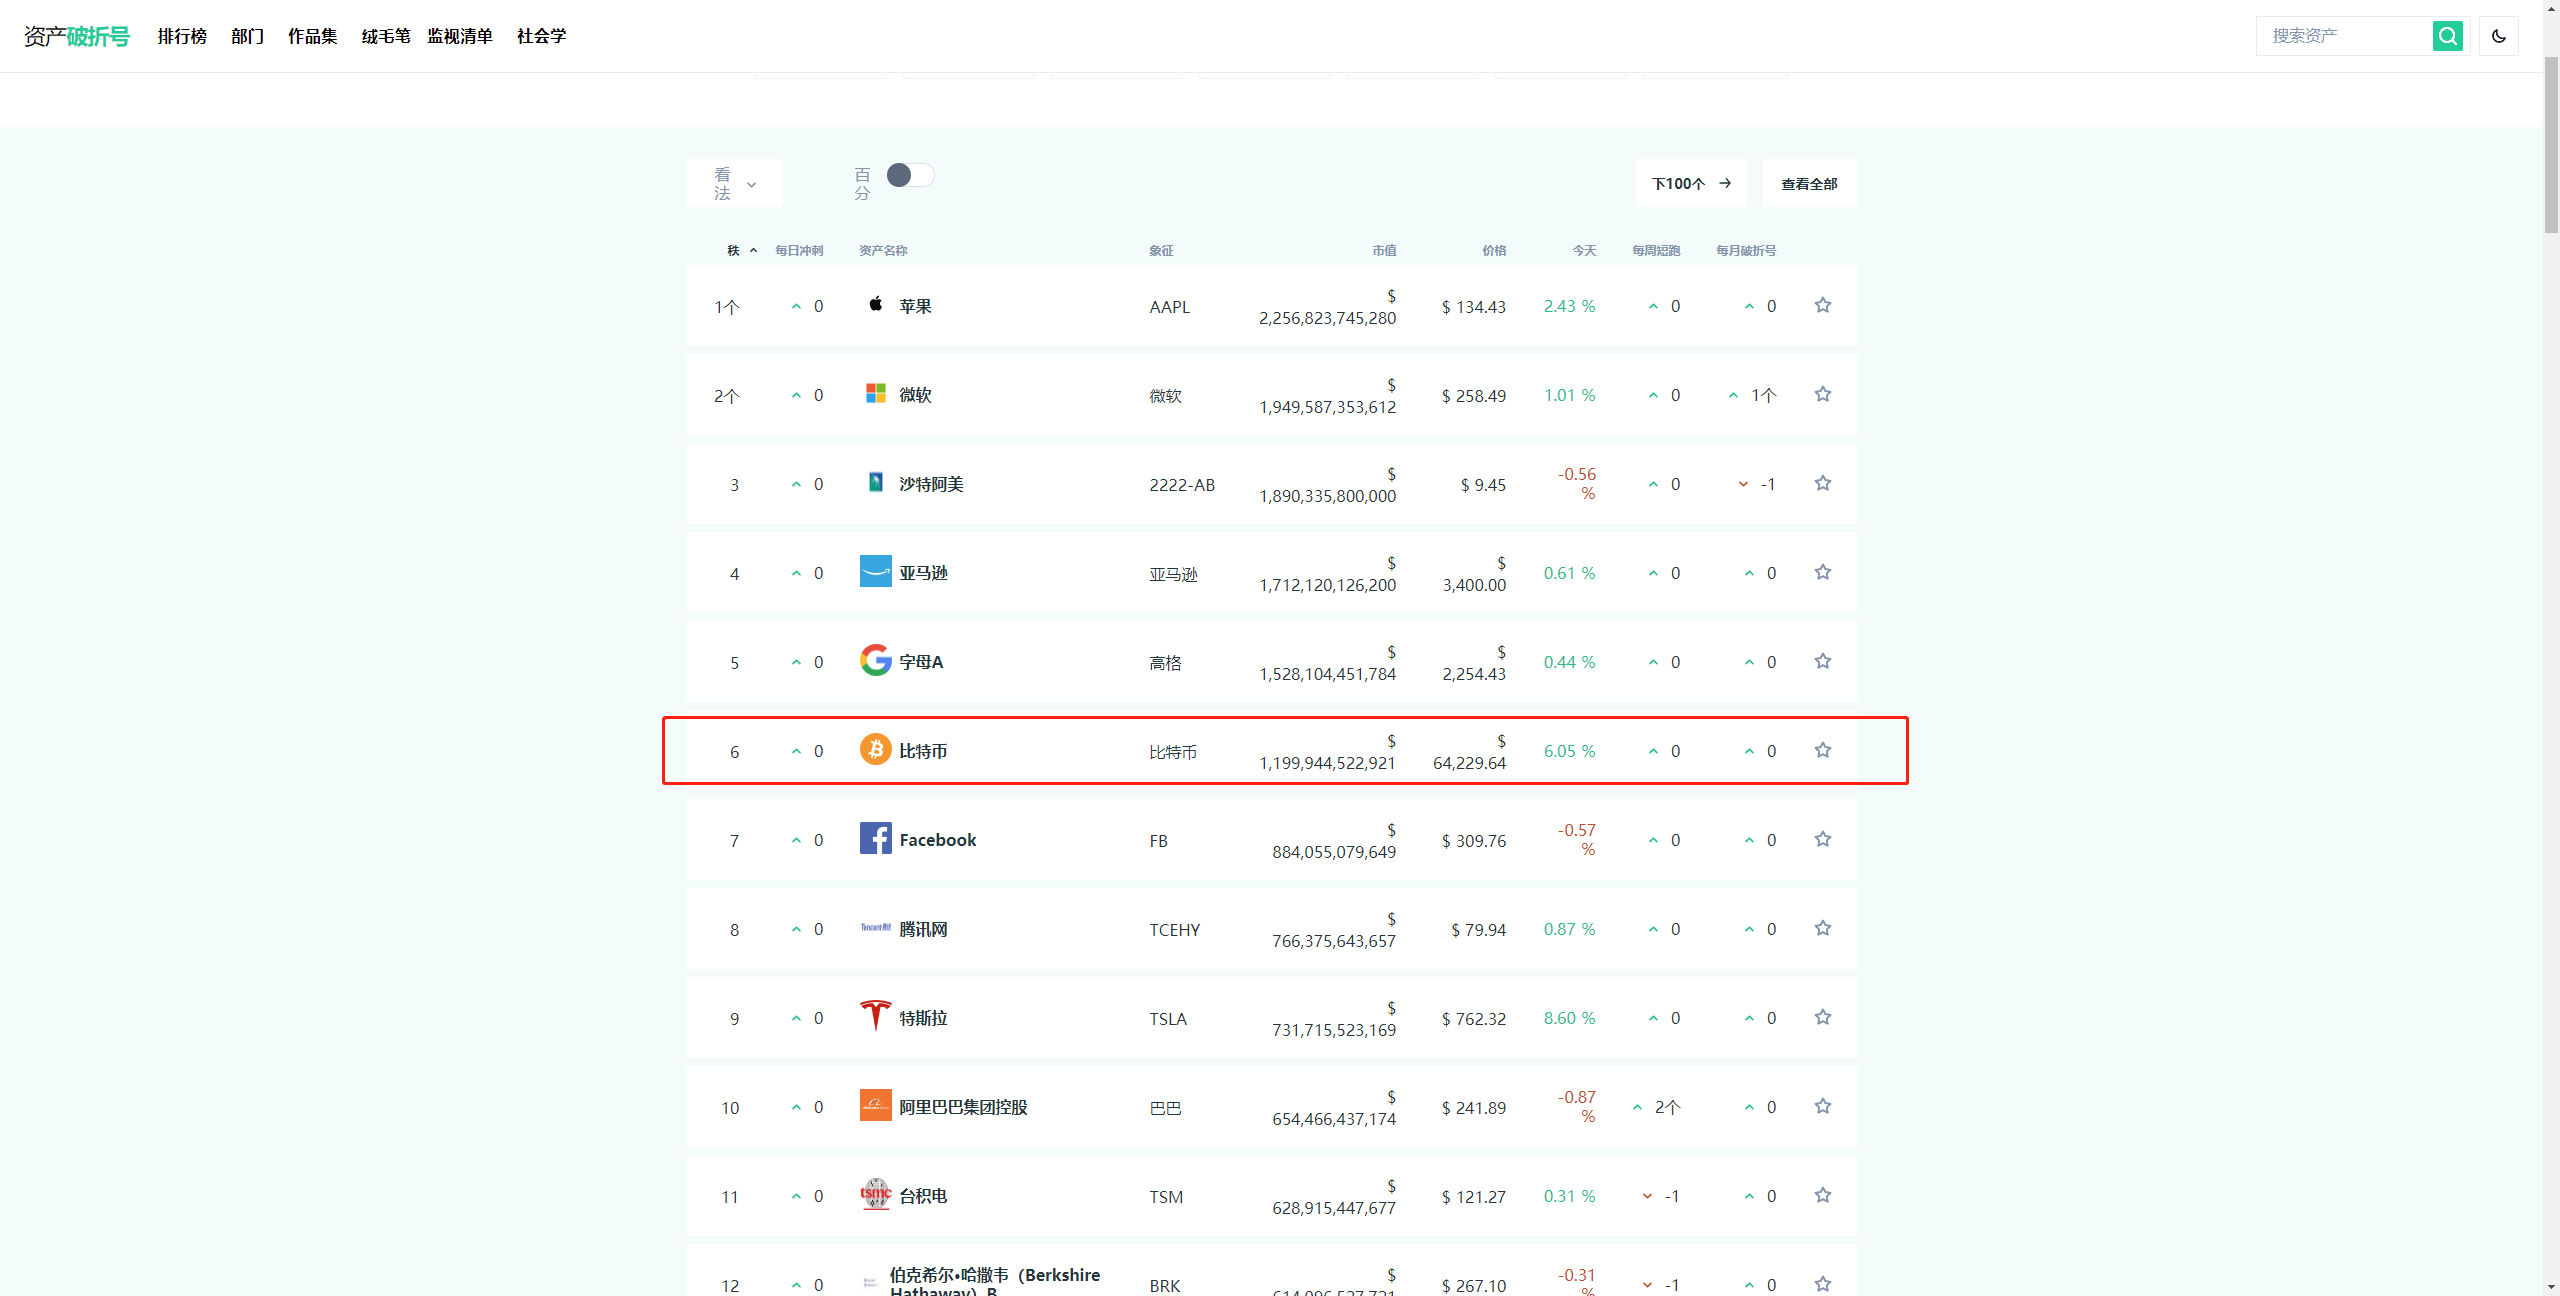Click the Tencent logo icon
Image resolution: width=2560 pixels, height=1296 pixels.
click(876, 928)
